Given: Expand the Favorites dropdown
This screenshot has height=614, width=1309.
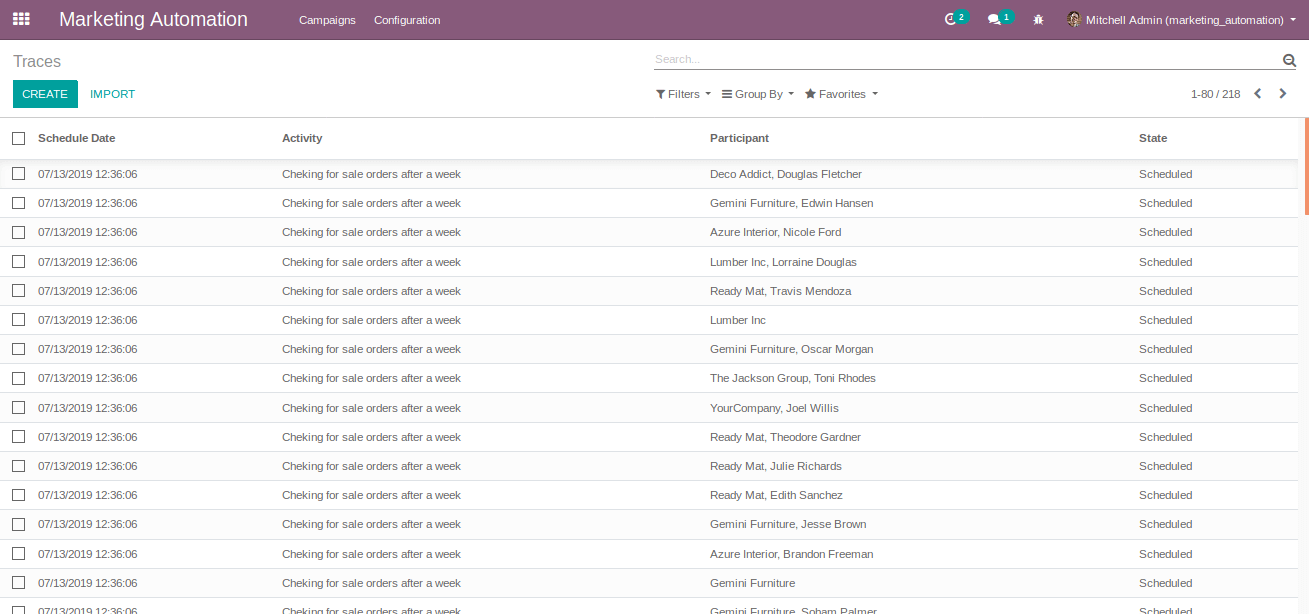Looking at the screenshot, I should [841, 94].
